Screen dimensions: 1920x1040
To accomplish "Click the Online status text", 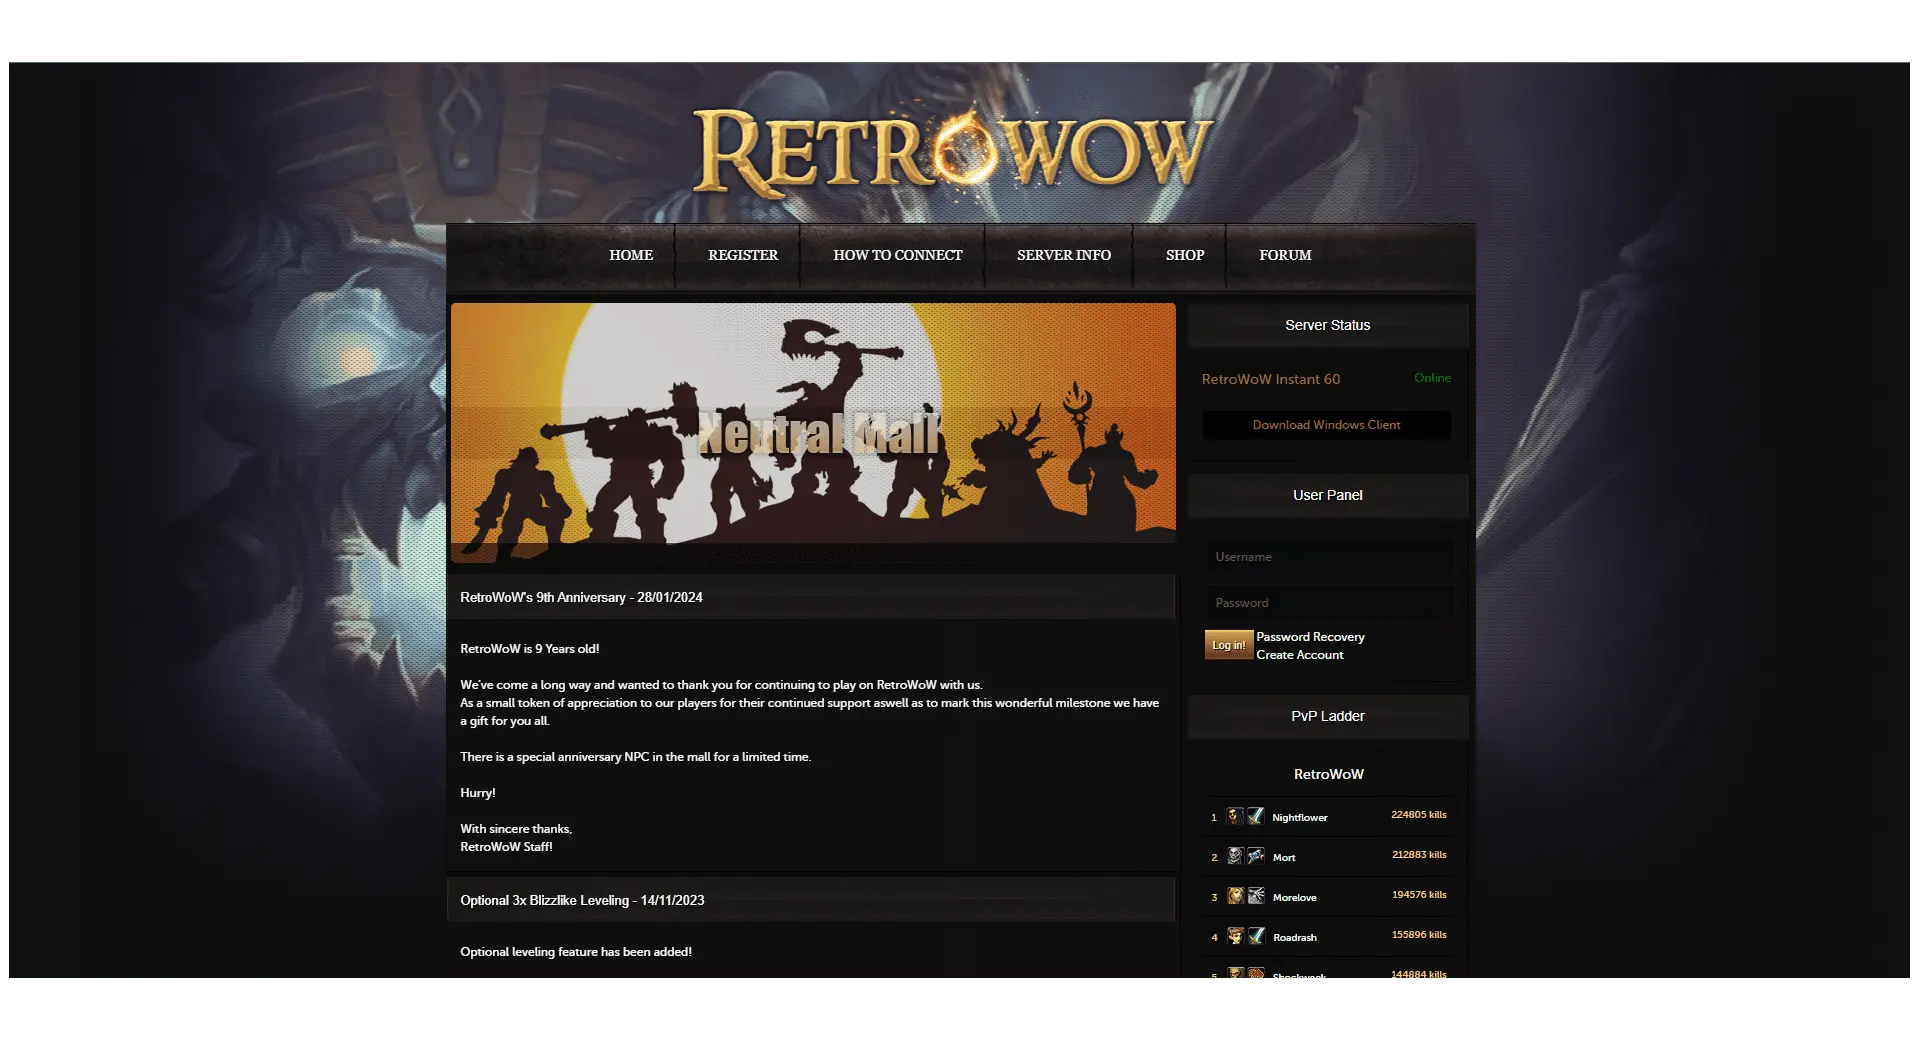I will 1432,378.
